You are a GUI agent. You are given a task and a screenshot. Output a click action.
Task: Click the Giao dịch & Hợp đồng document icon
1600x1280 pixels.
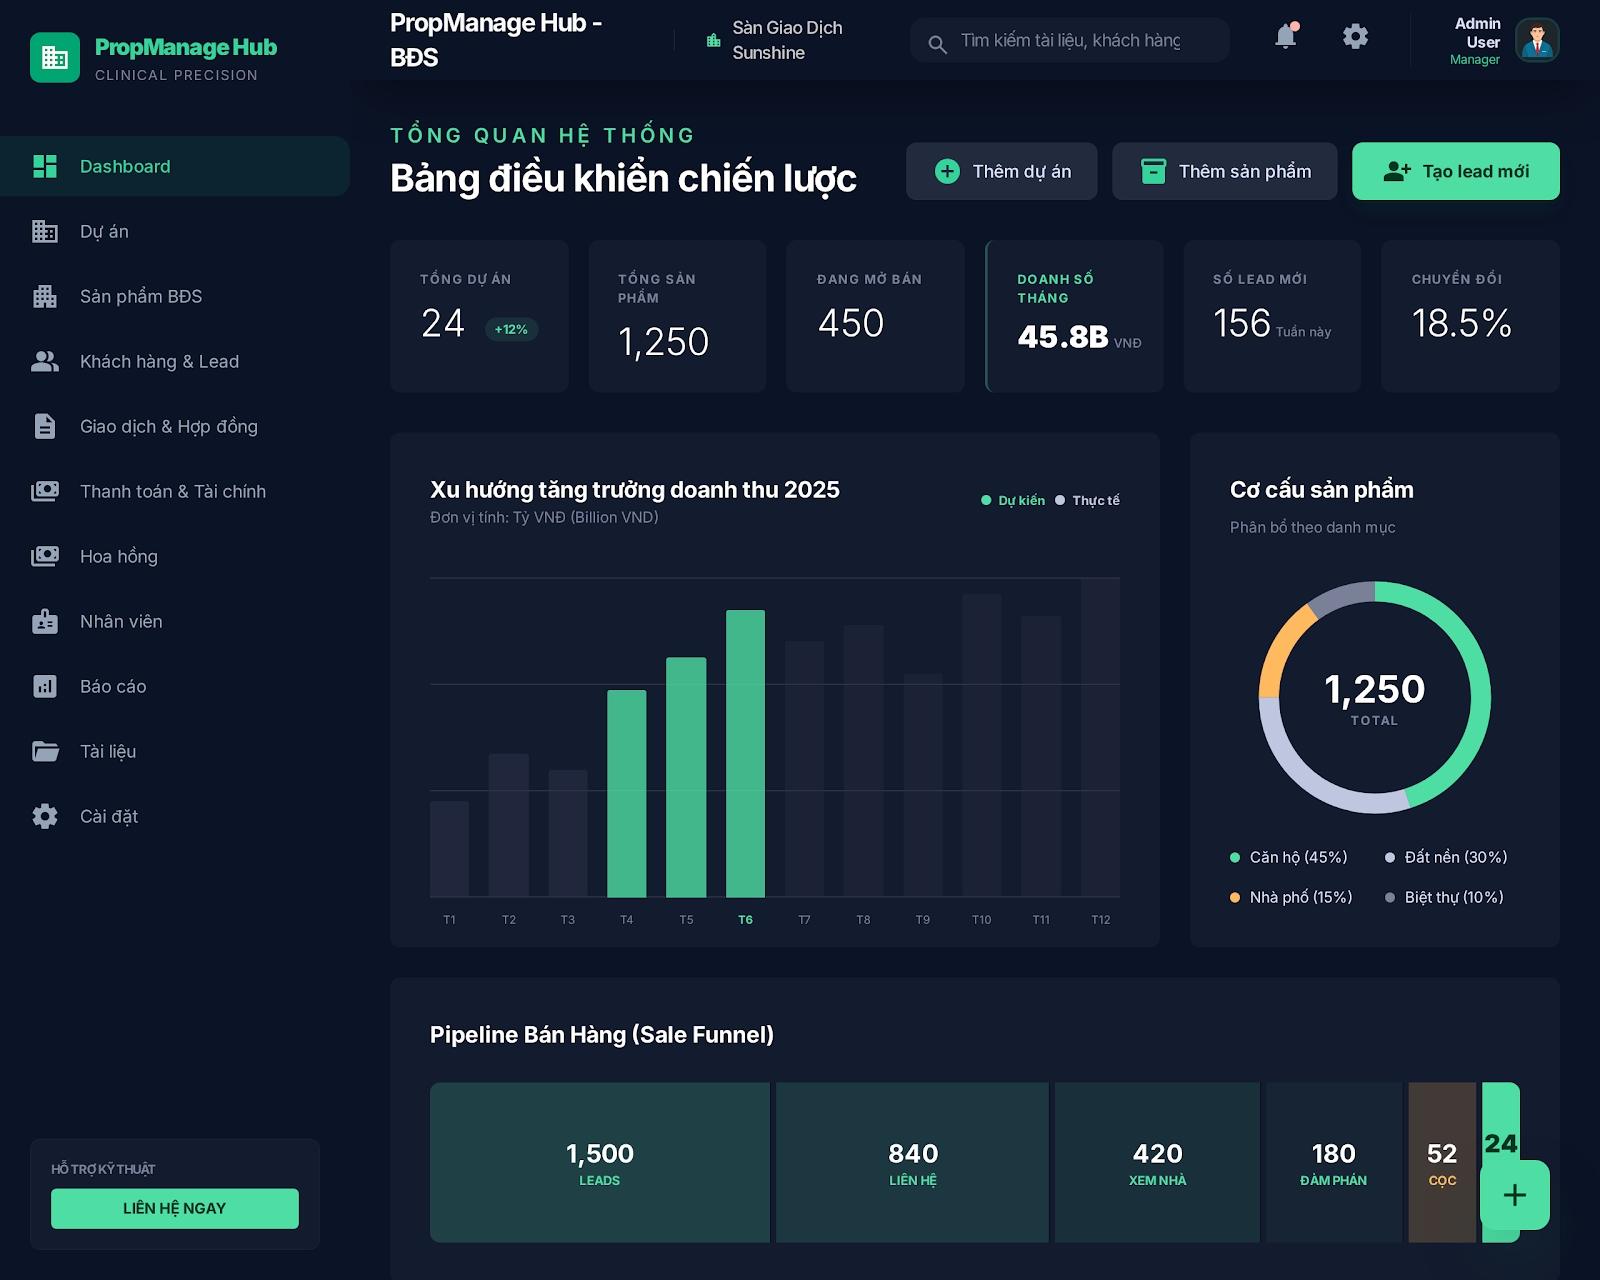coord(44,426)
